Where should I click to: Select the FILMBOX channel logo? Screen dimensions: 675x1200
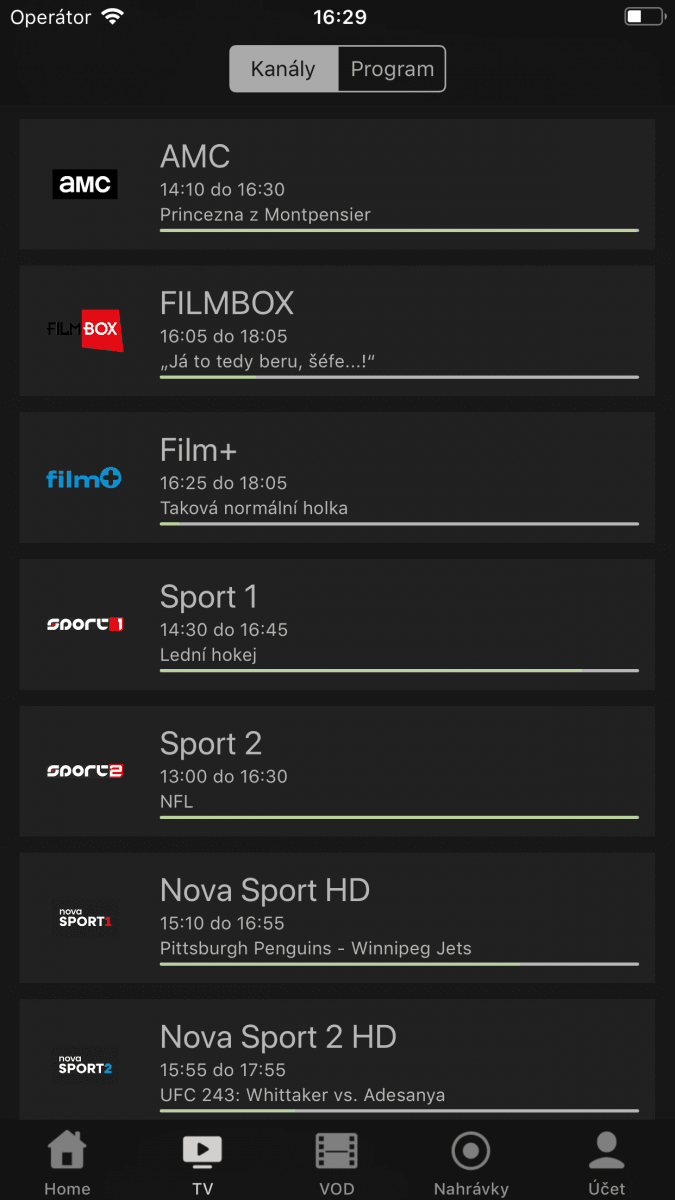pos(84,330)
